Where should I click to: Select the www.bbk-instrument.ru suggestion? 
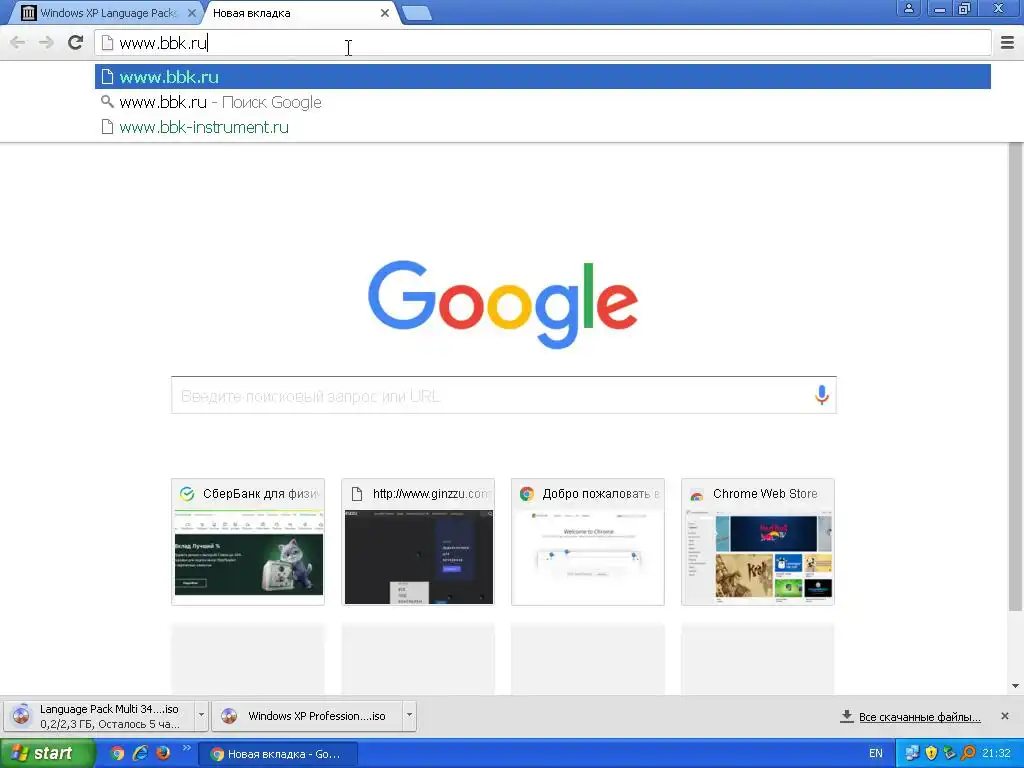coord(543,127)
